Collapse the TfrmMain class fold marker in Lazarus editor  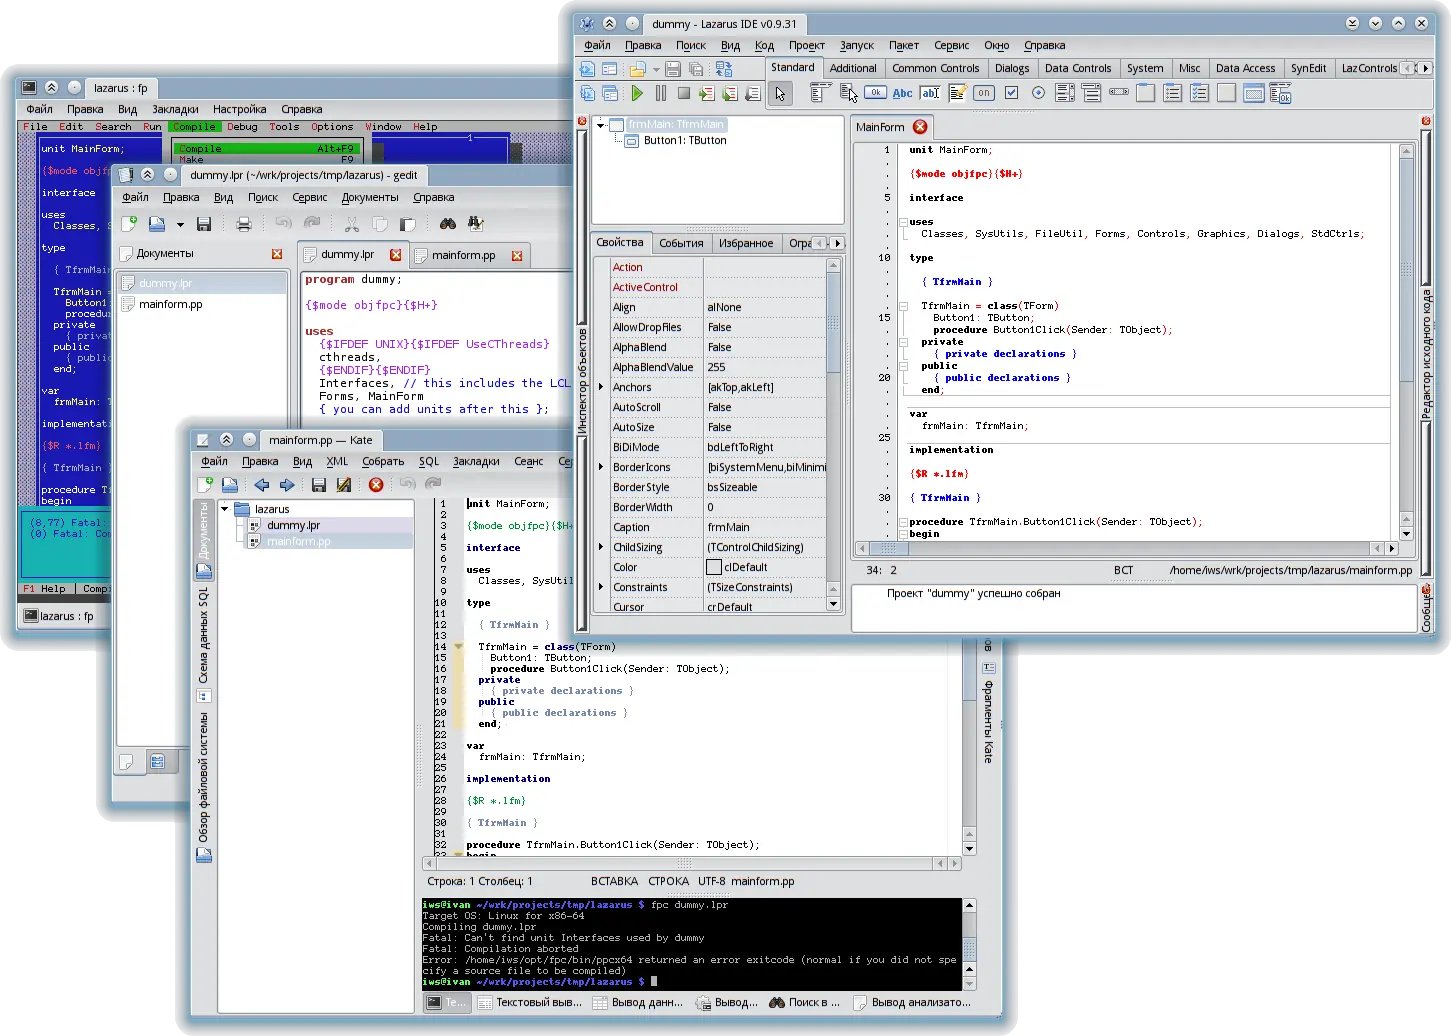902,306
